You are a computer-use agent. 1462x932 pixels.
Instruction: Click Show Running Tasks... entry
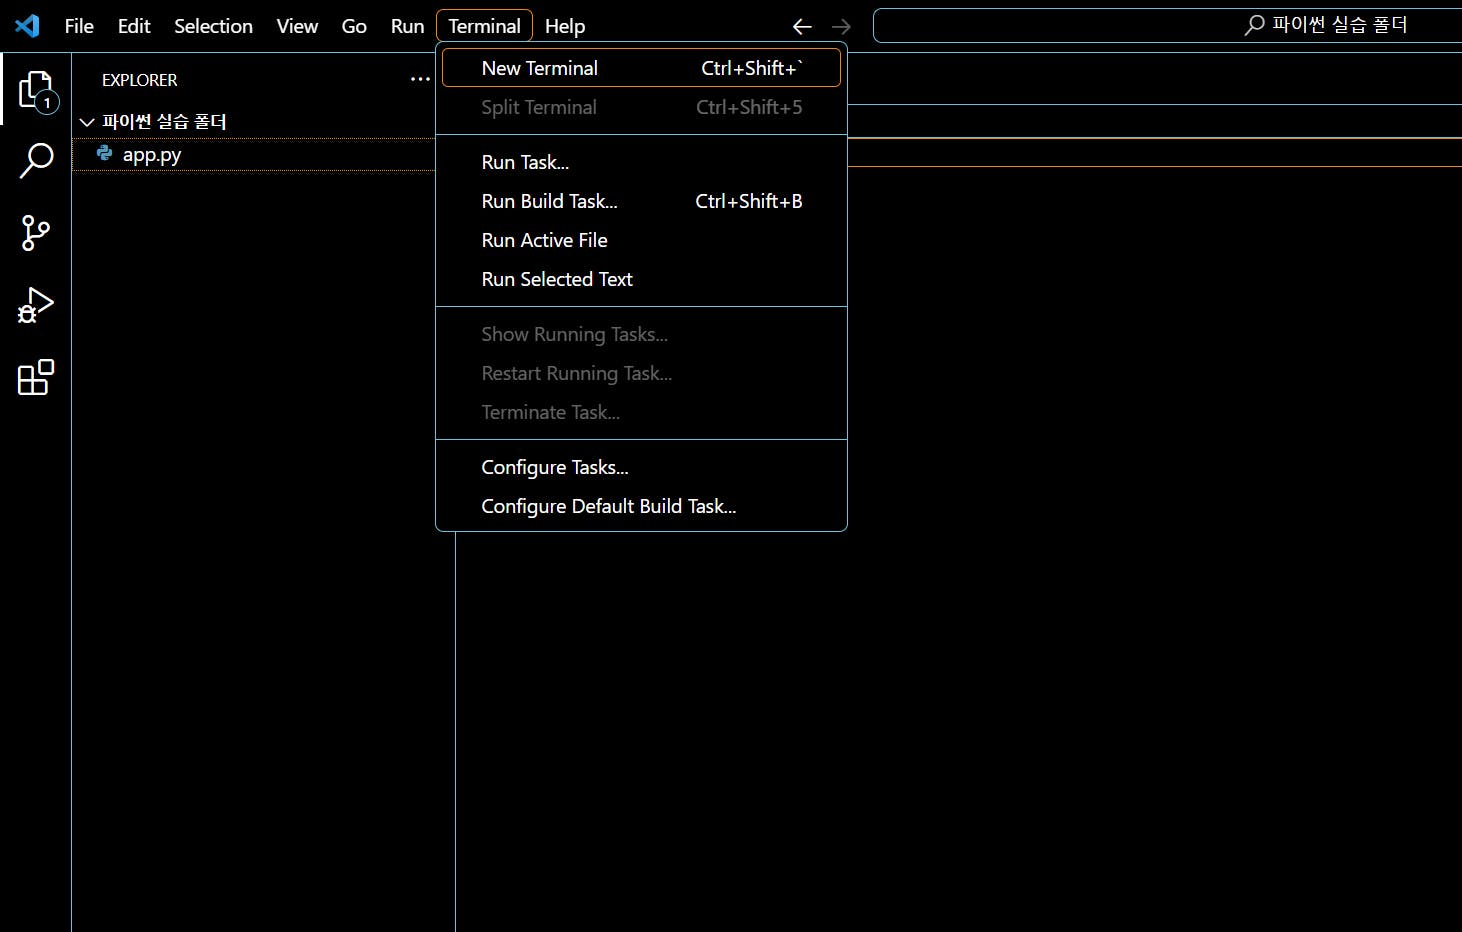click(x=641, y=334)
